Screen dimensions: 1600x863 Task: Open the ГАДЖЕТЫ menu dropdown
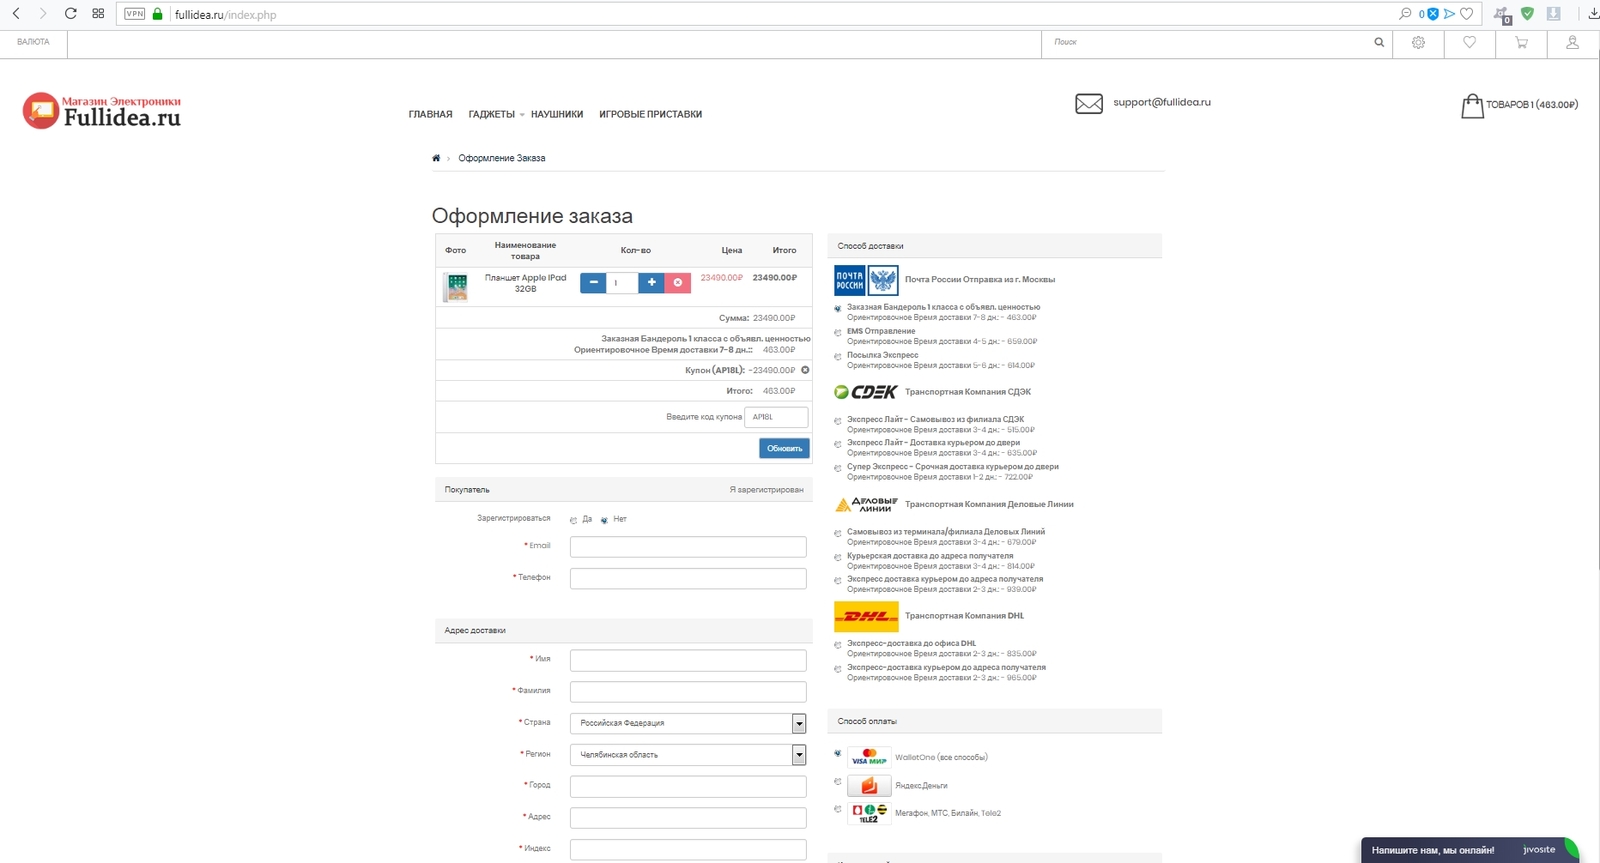pyautogui.click(x=495, y=115)
